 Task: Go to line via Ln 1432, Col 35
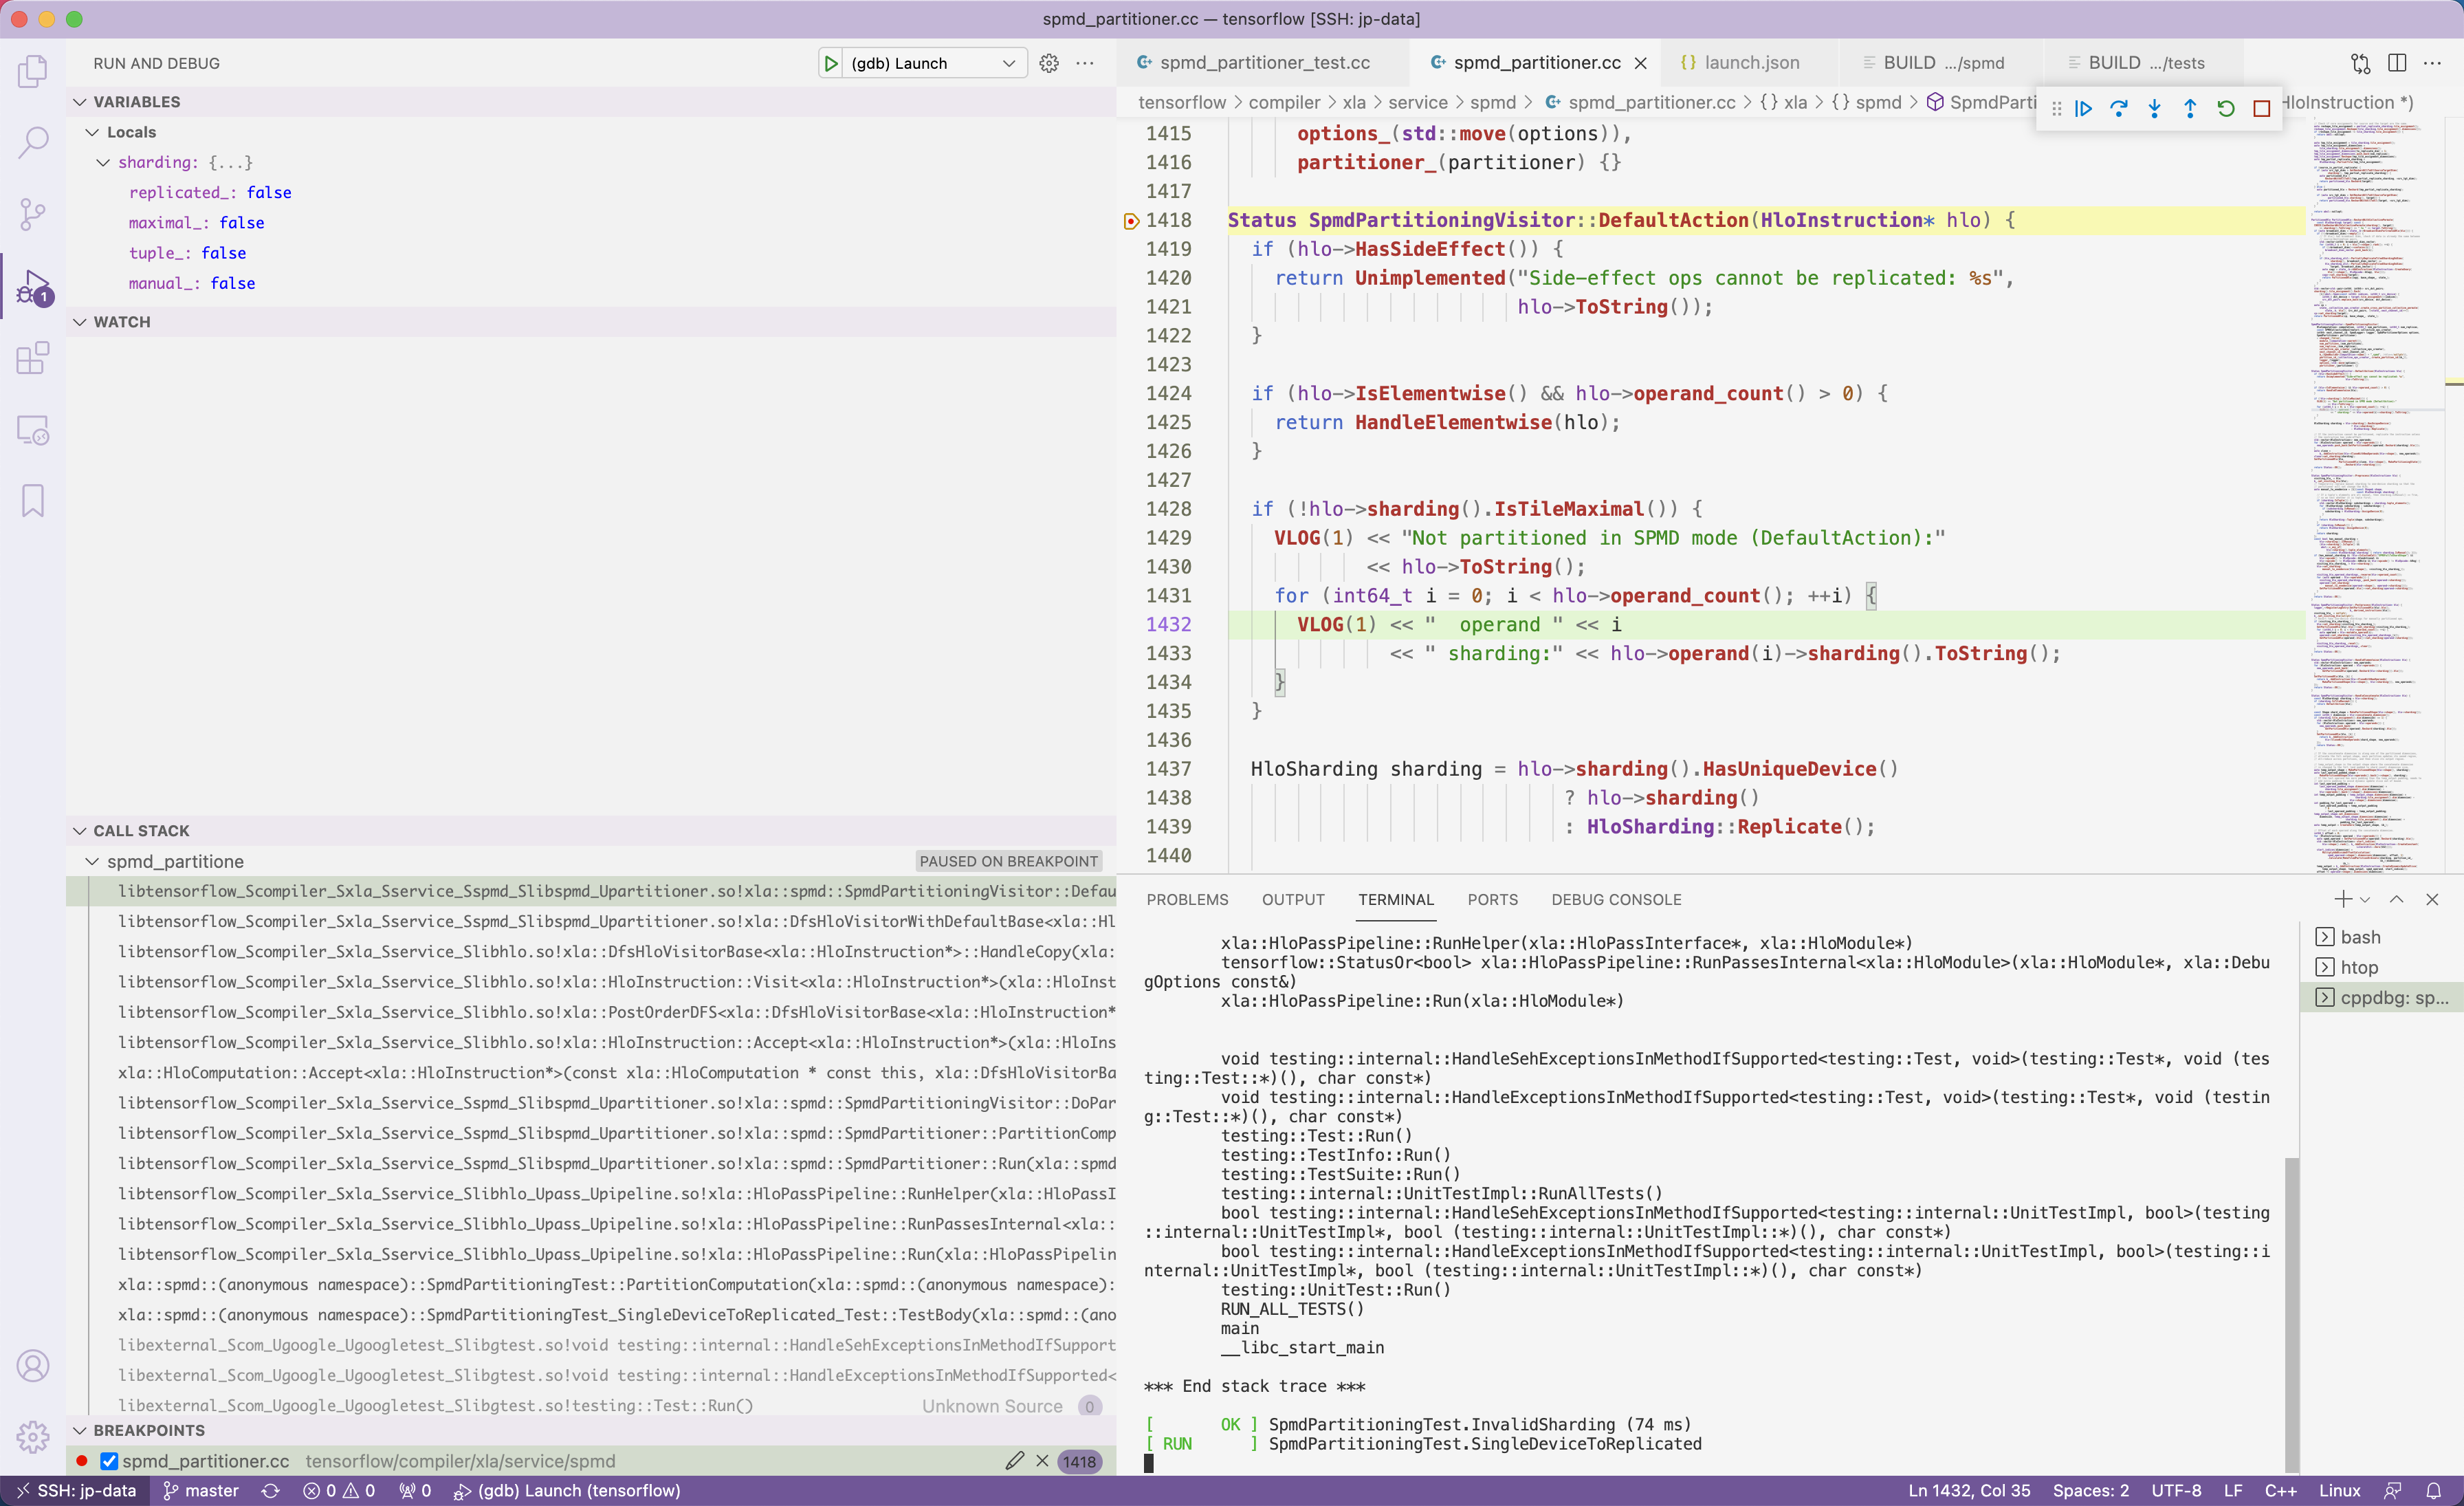click(1968, 1490)
